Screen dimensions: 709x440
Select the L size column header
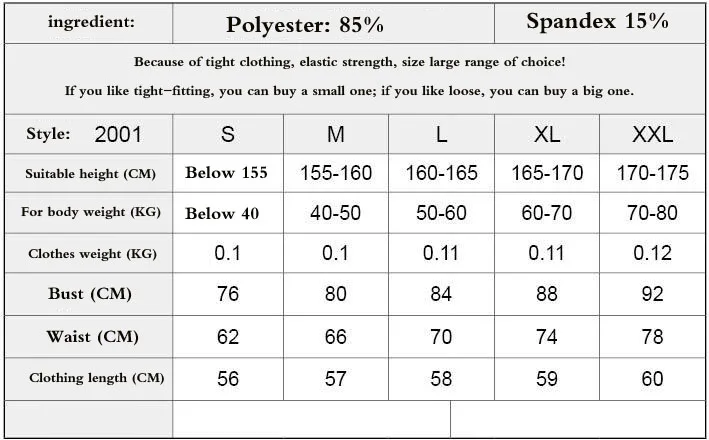441,134
